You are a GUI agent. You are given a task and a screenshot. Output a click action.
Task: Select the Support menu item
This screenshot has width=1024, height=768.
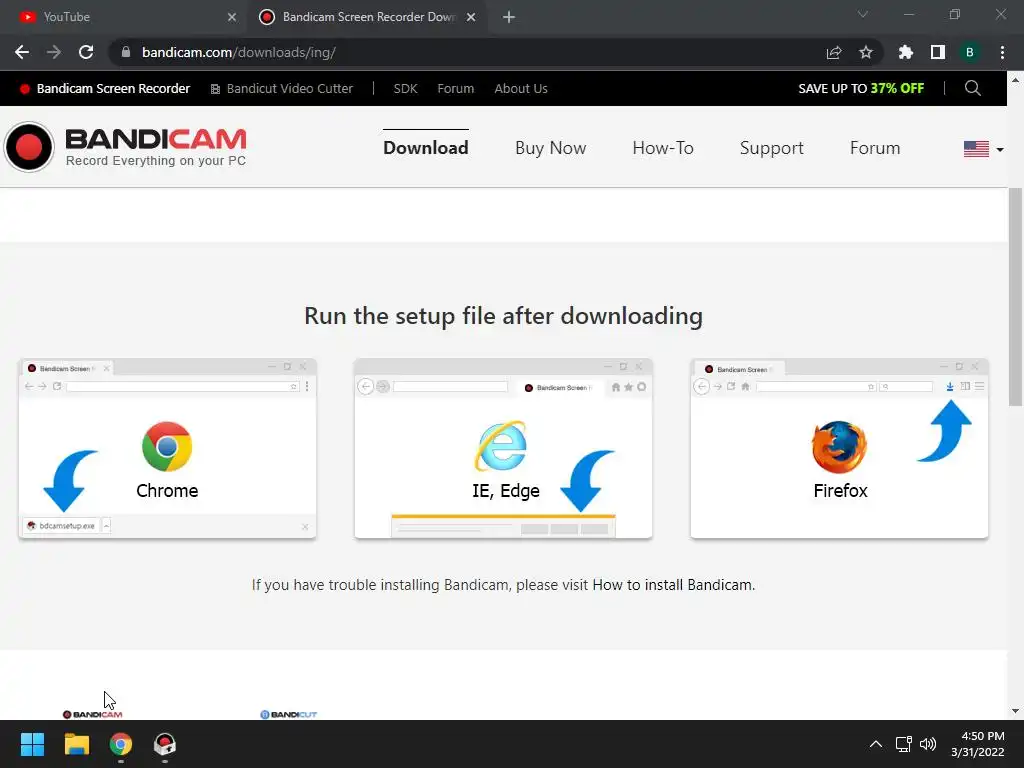[771, 148]
